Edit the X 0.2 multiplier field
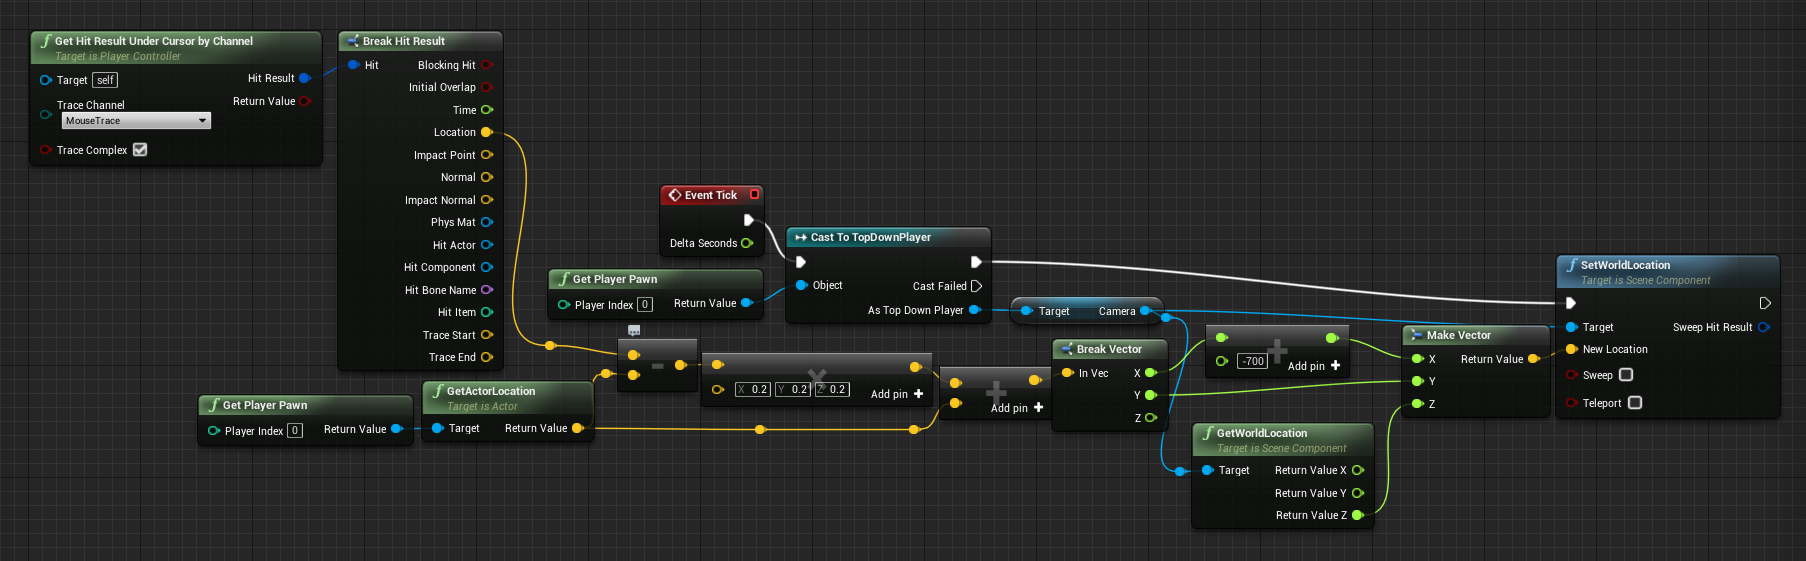The width and height of the screenshot is (1806, 561). click(x=753, y=390)
